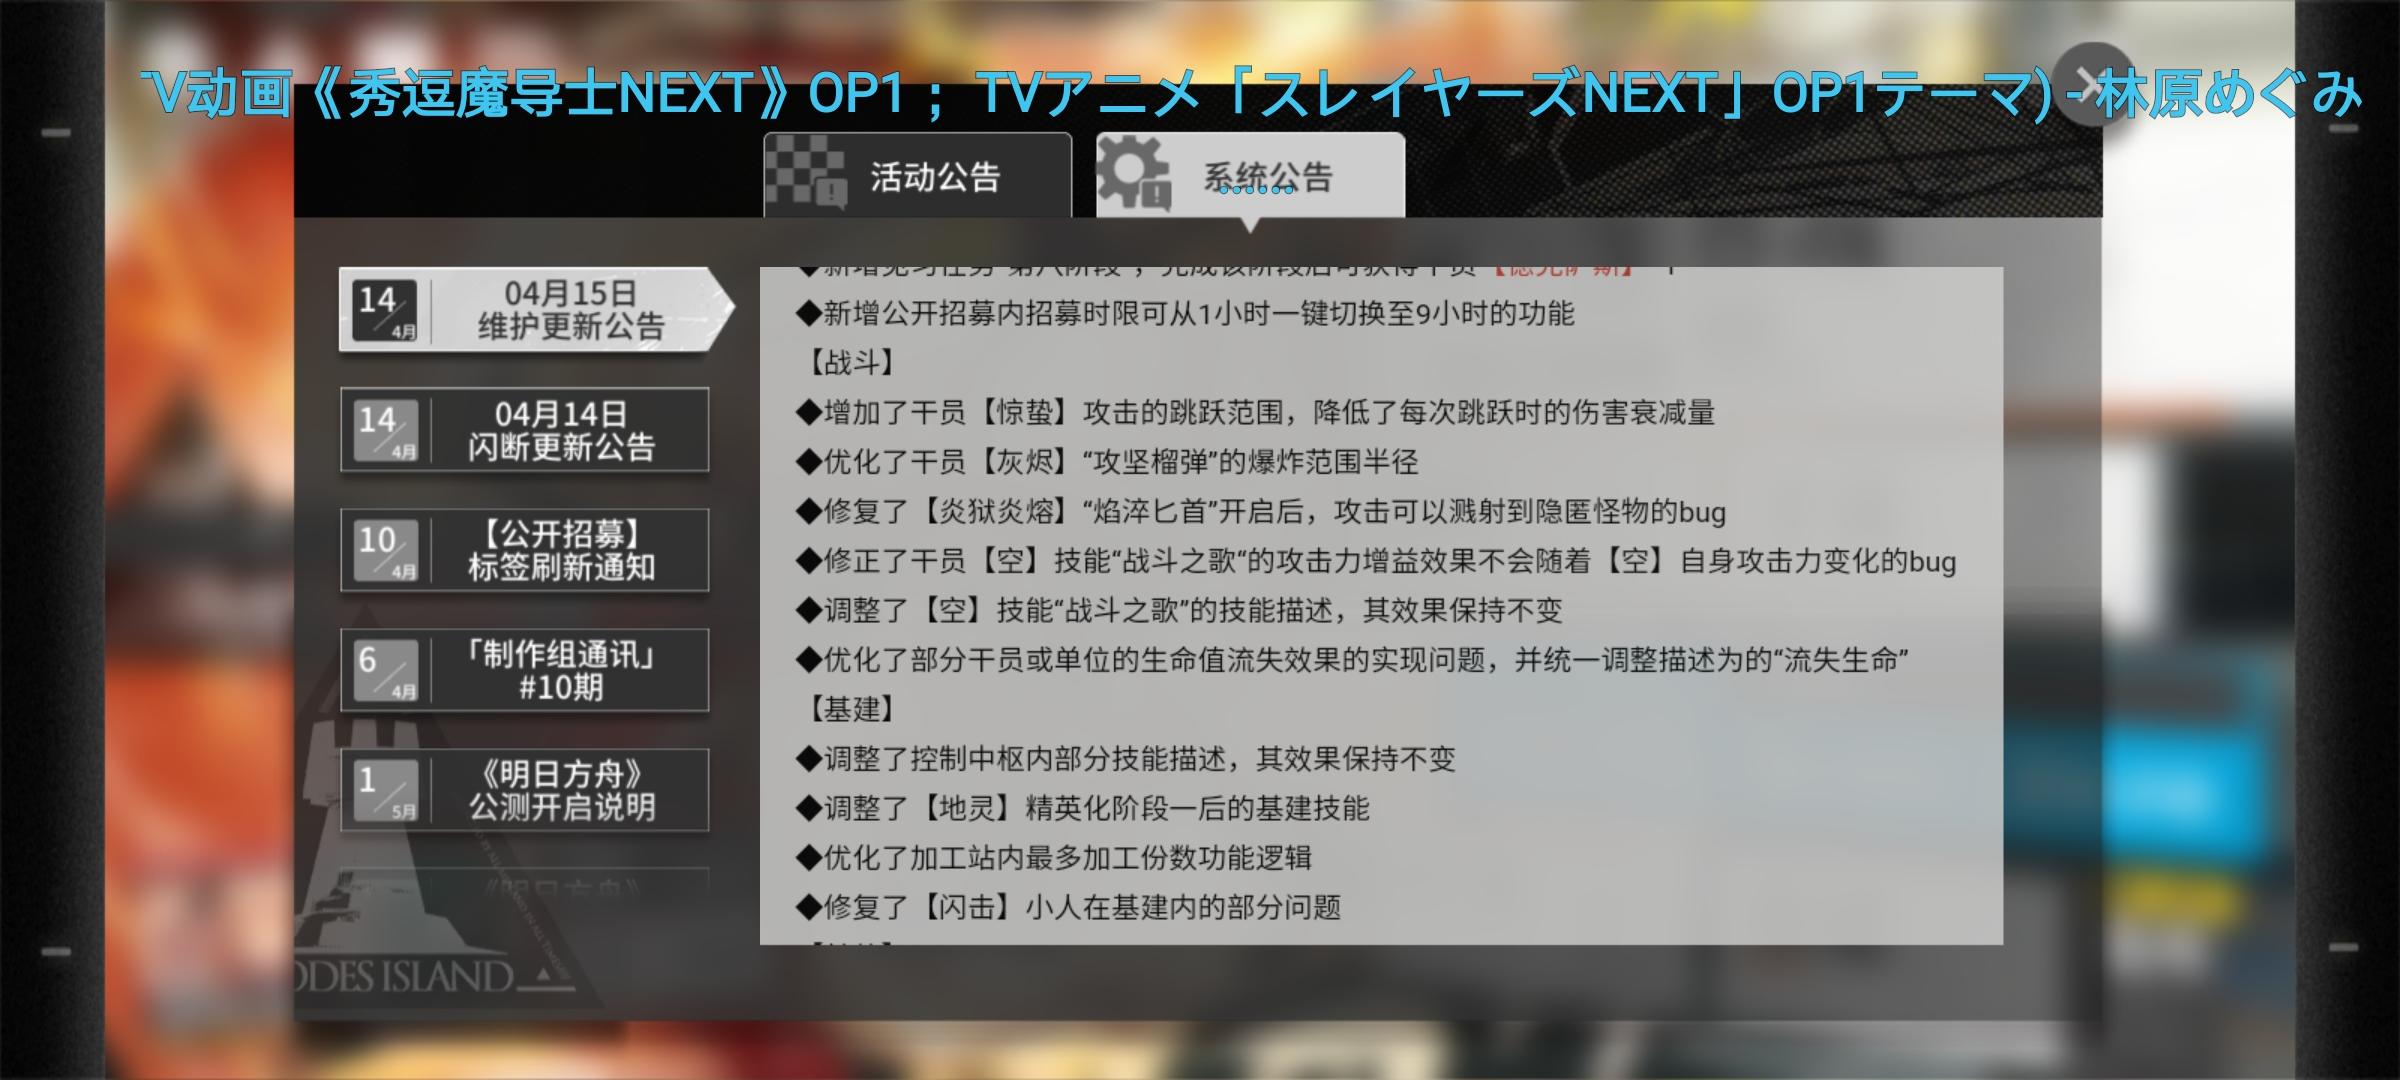Click the date badge beside 维护更新公告

[387, 311]
